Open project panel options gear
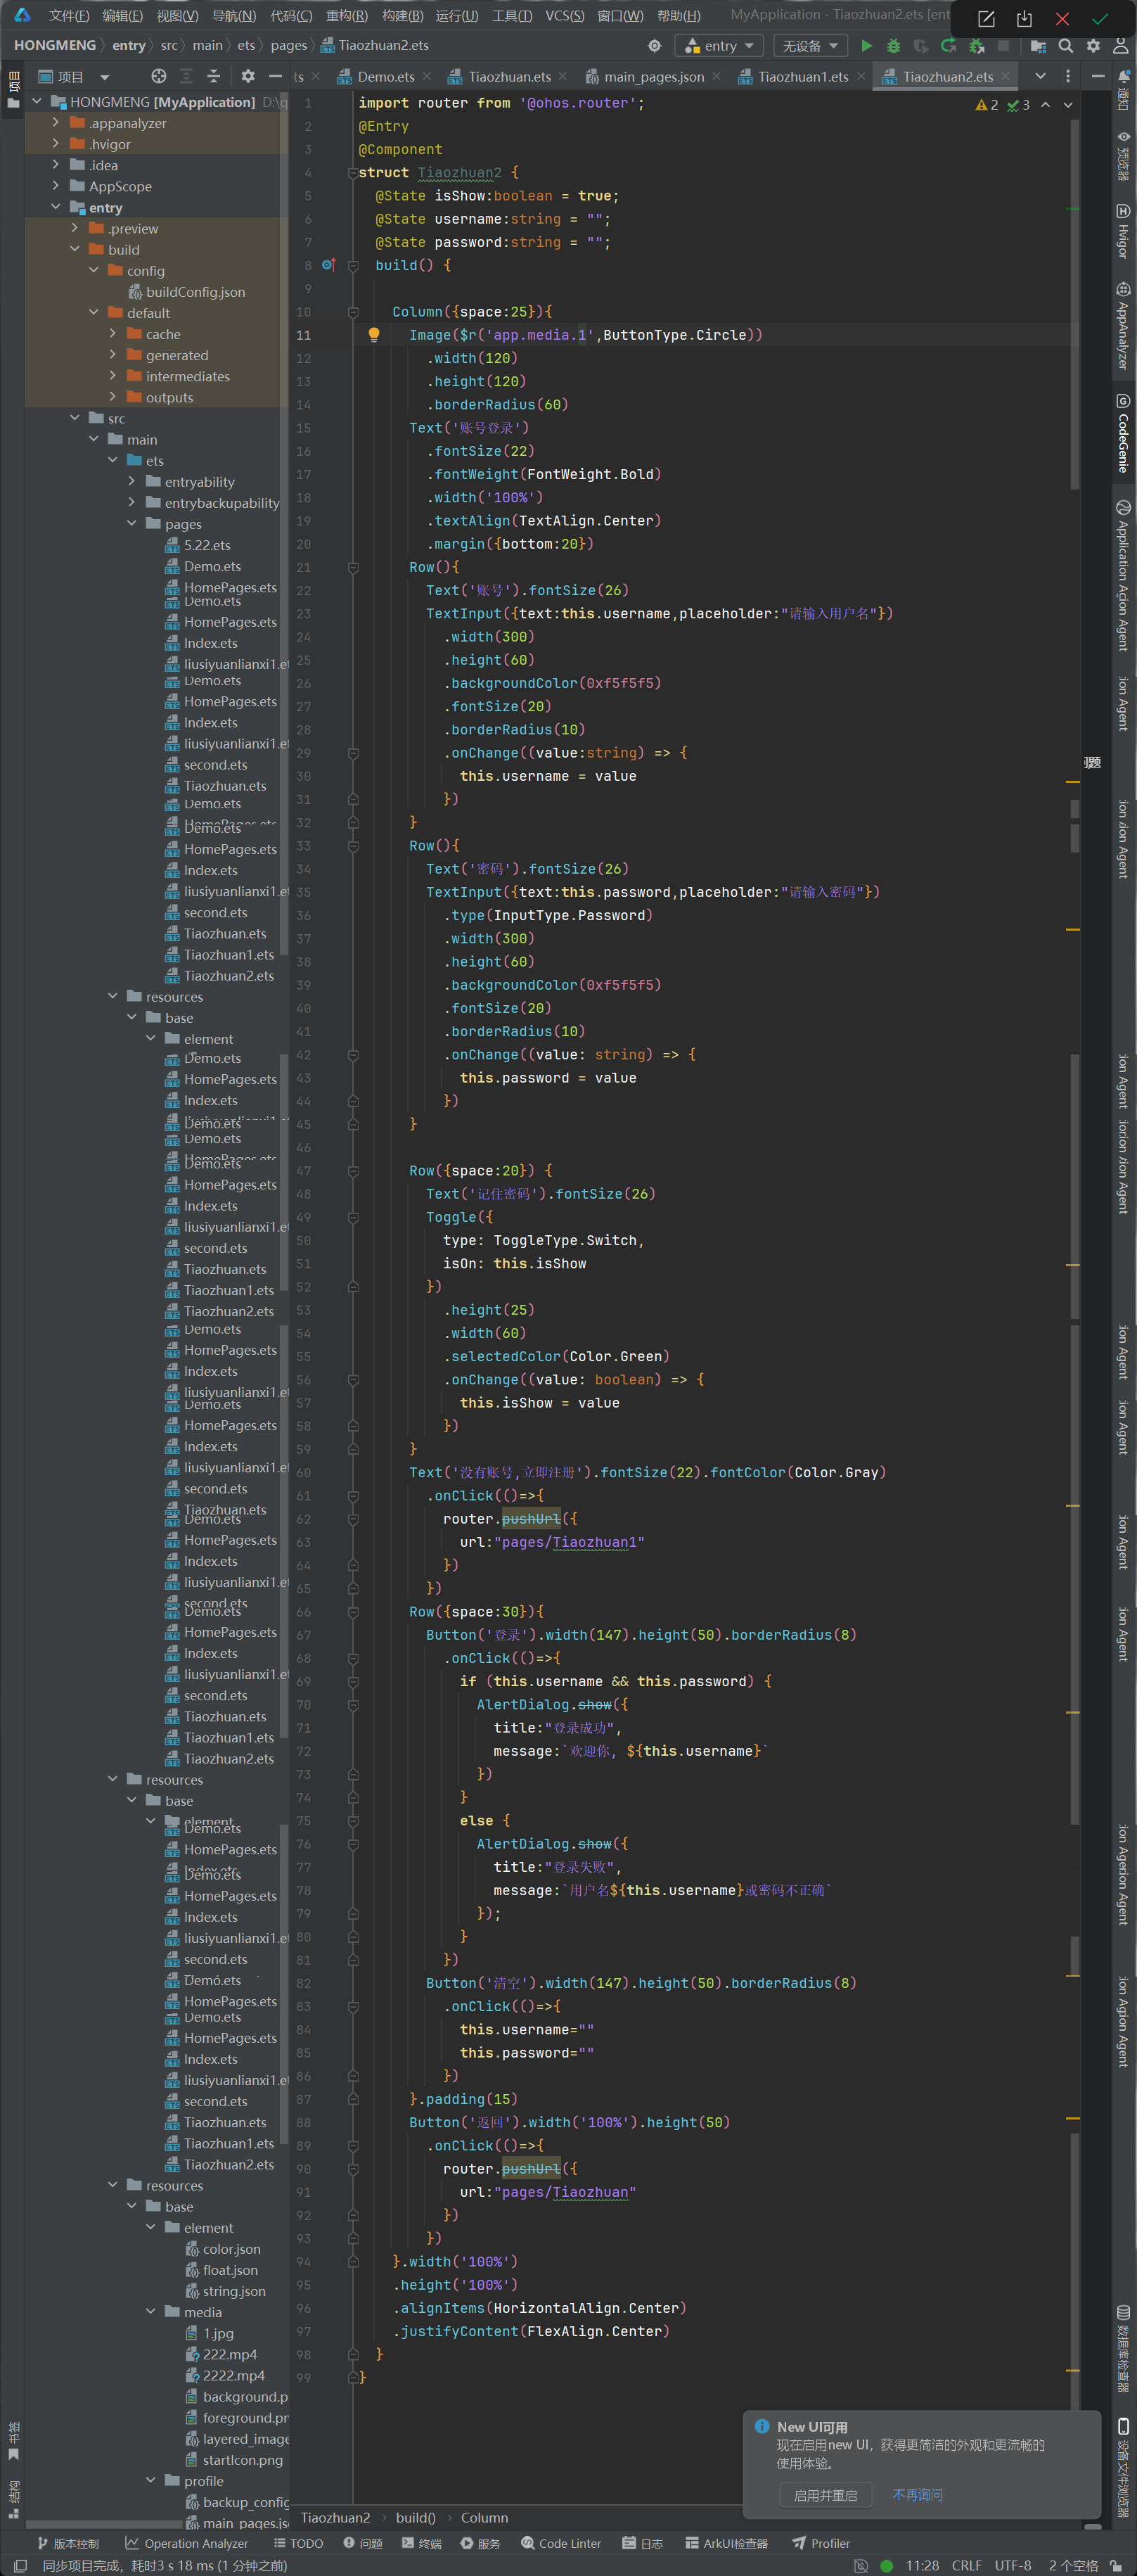 (247, 76)
